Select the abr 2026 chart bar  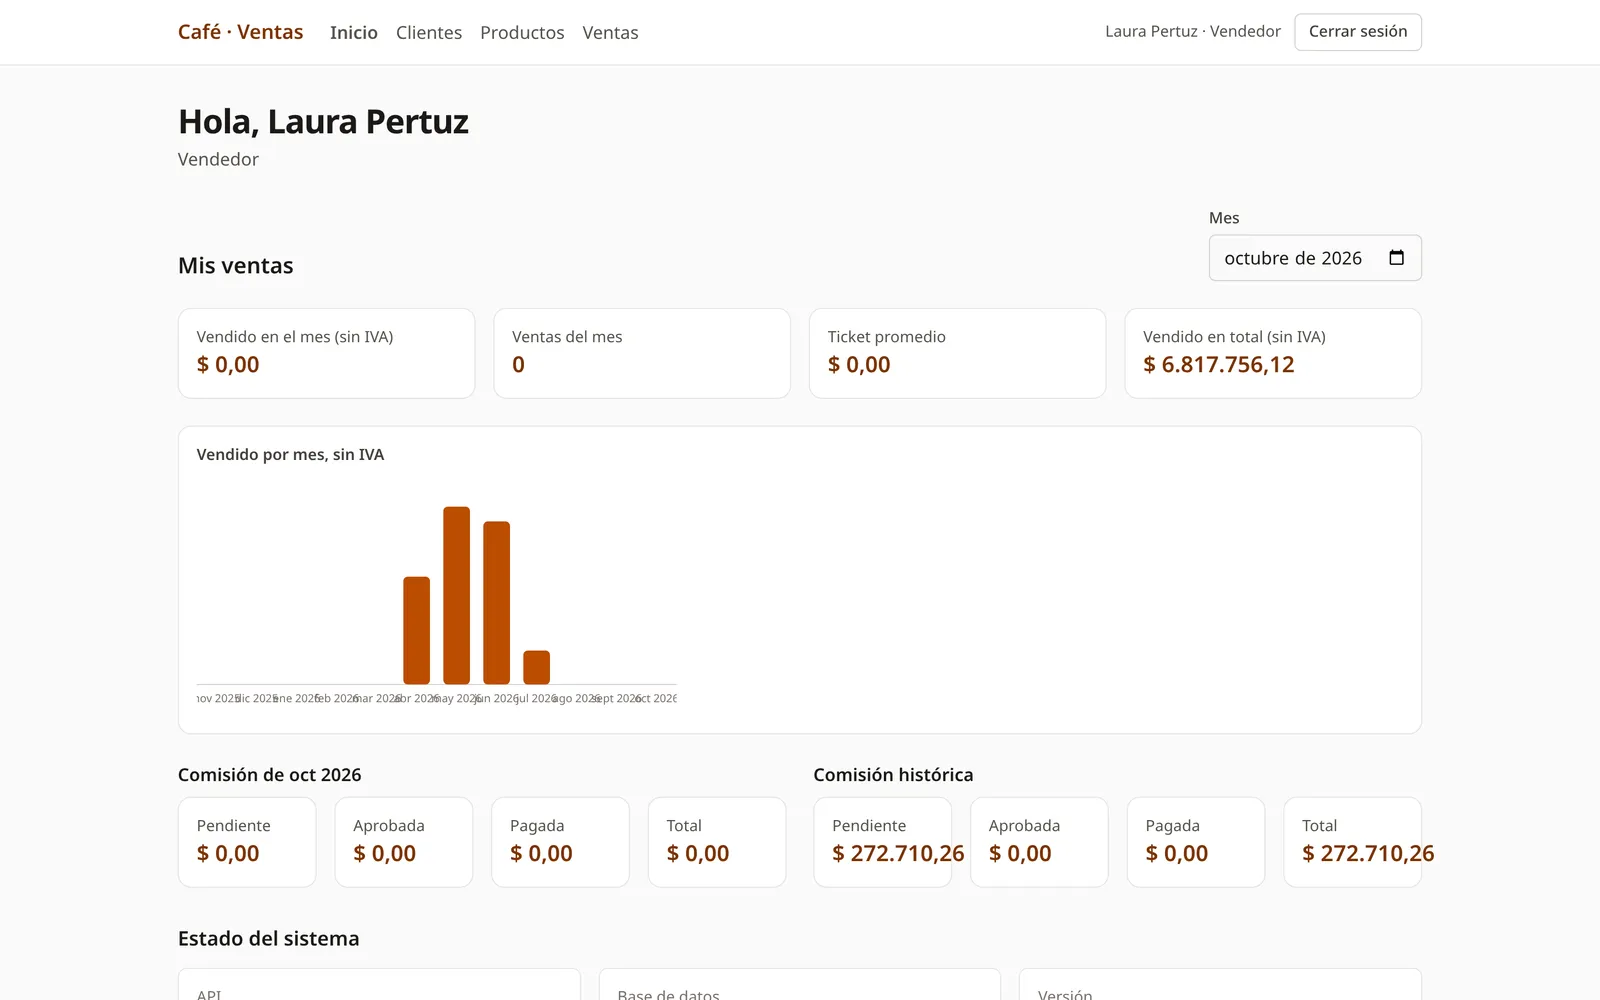coord(416,630)
